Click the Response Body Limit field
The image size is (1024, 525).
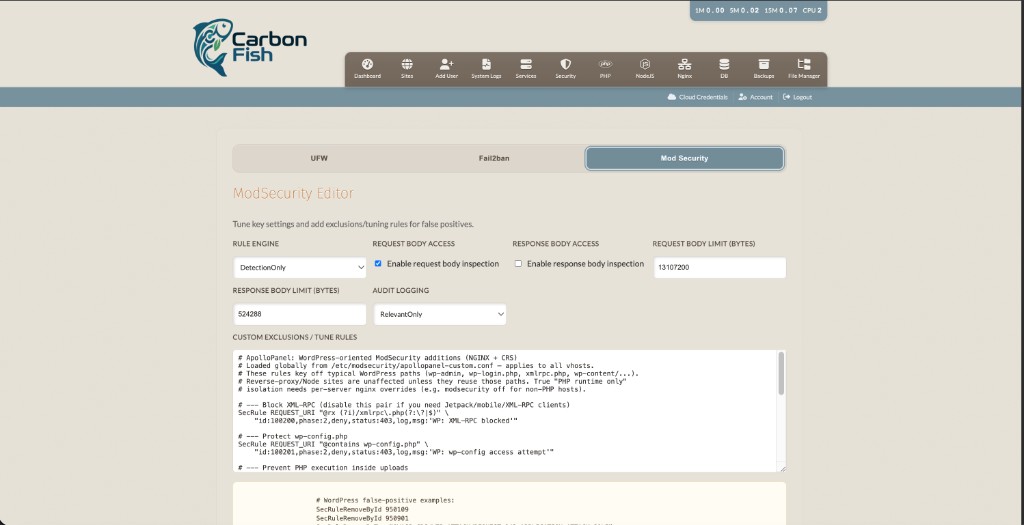tap(300, 314)
